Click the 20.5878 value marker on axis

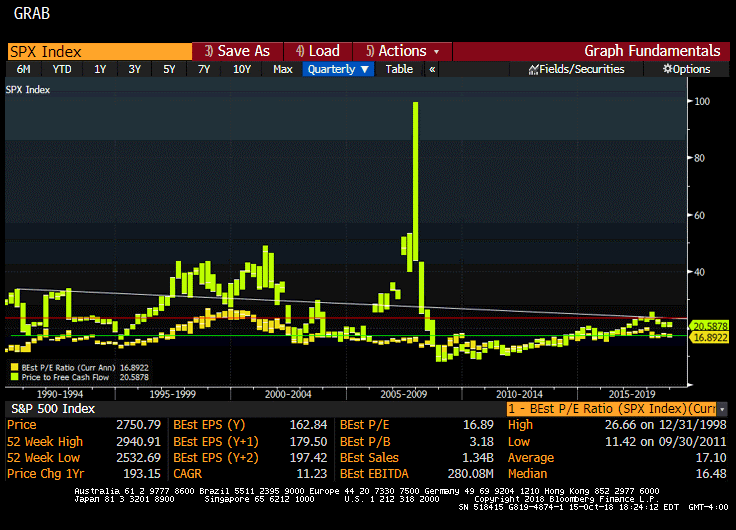709,326
